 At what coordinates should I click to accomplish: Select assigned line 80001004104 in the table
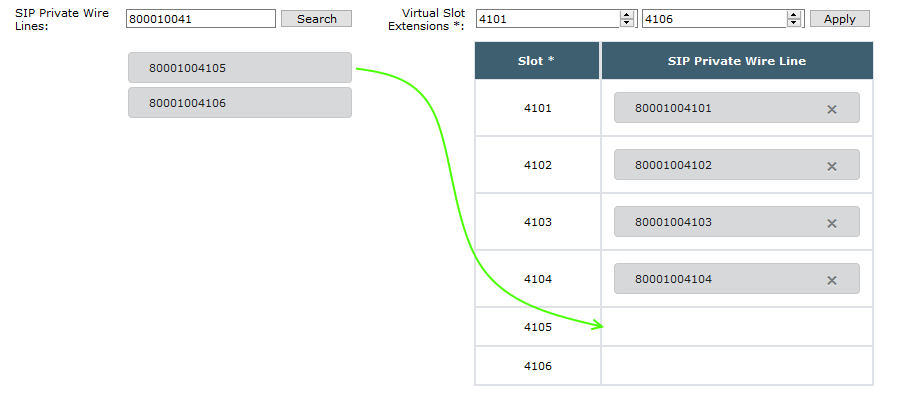tap(736, 279)
